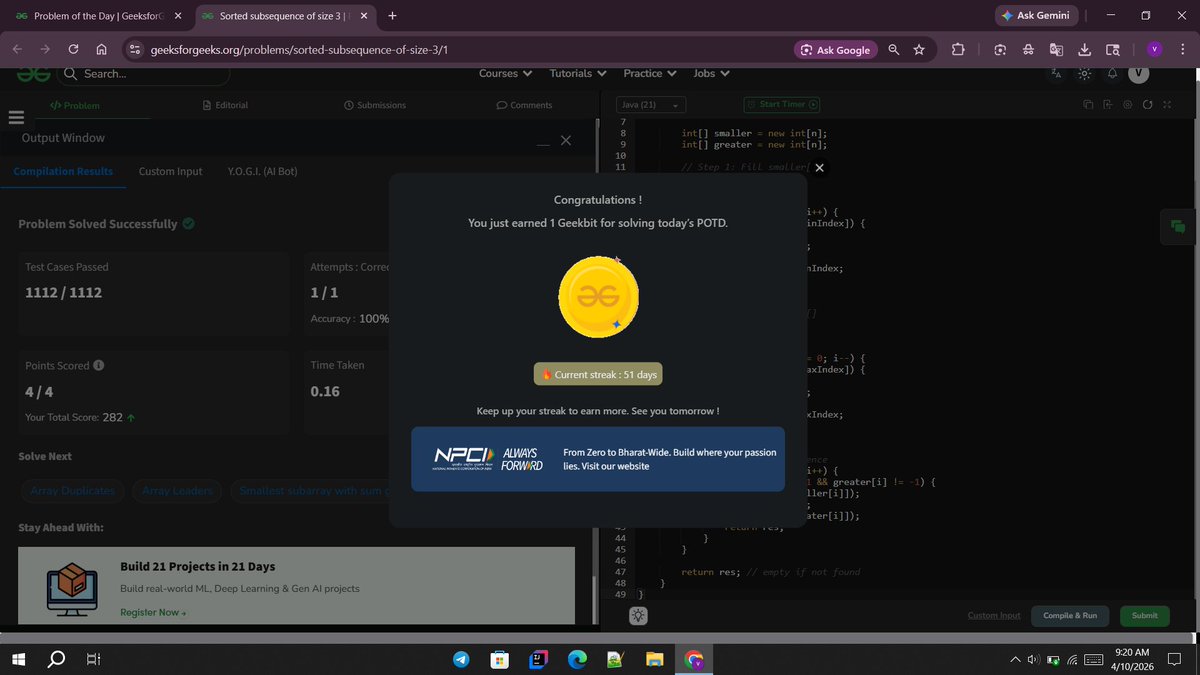The image size is (1200, 675).
Task: Click the Submit button
Action: (x=1145, y=615)
